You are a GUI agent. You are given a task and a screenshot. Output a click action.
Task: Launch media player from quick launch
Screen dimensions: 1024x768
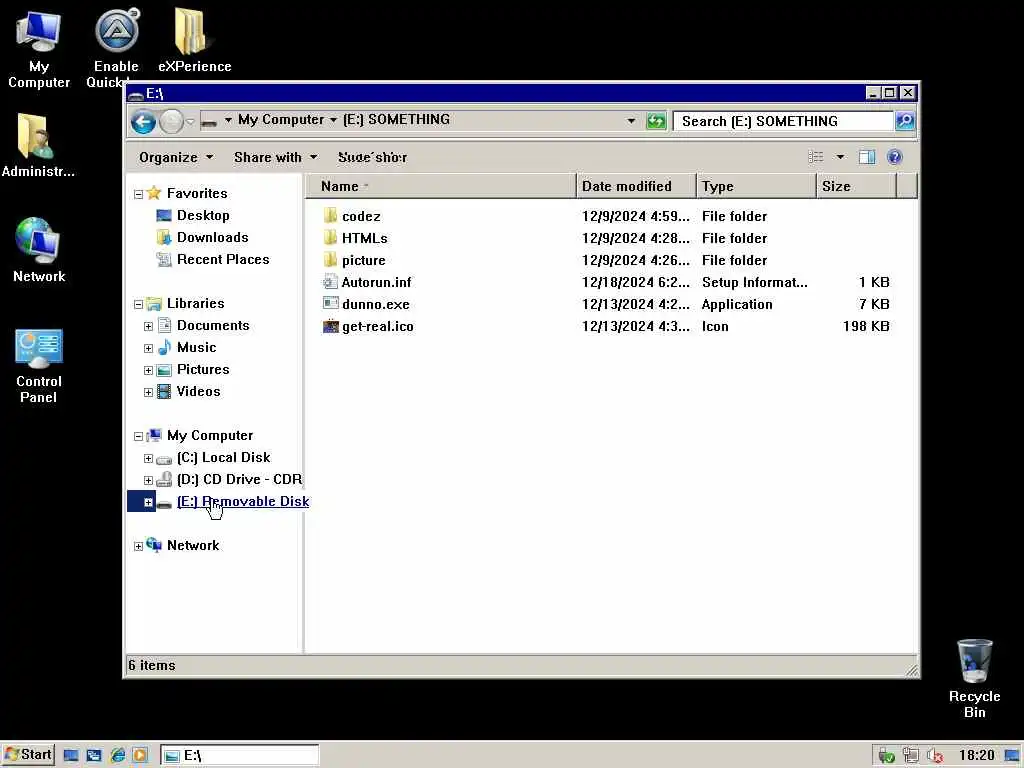click(x=140, y=756)
